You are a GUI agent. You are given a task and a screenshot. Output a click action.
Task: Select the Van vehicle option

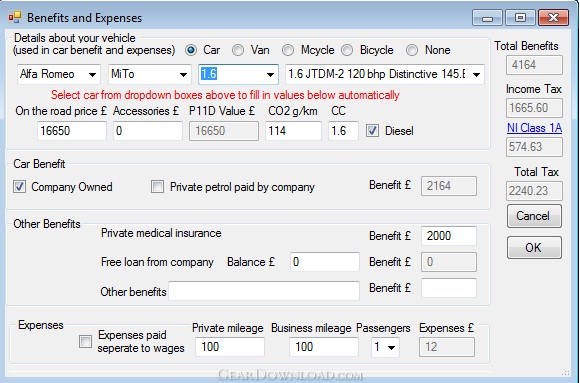(238, 50)
